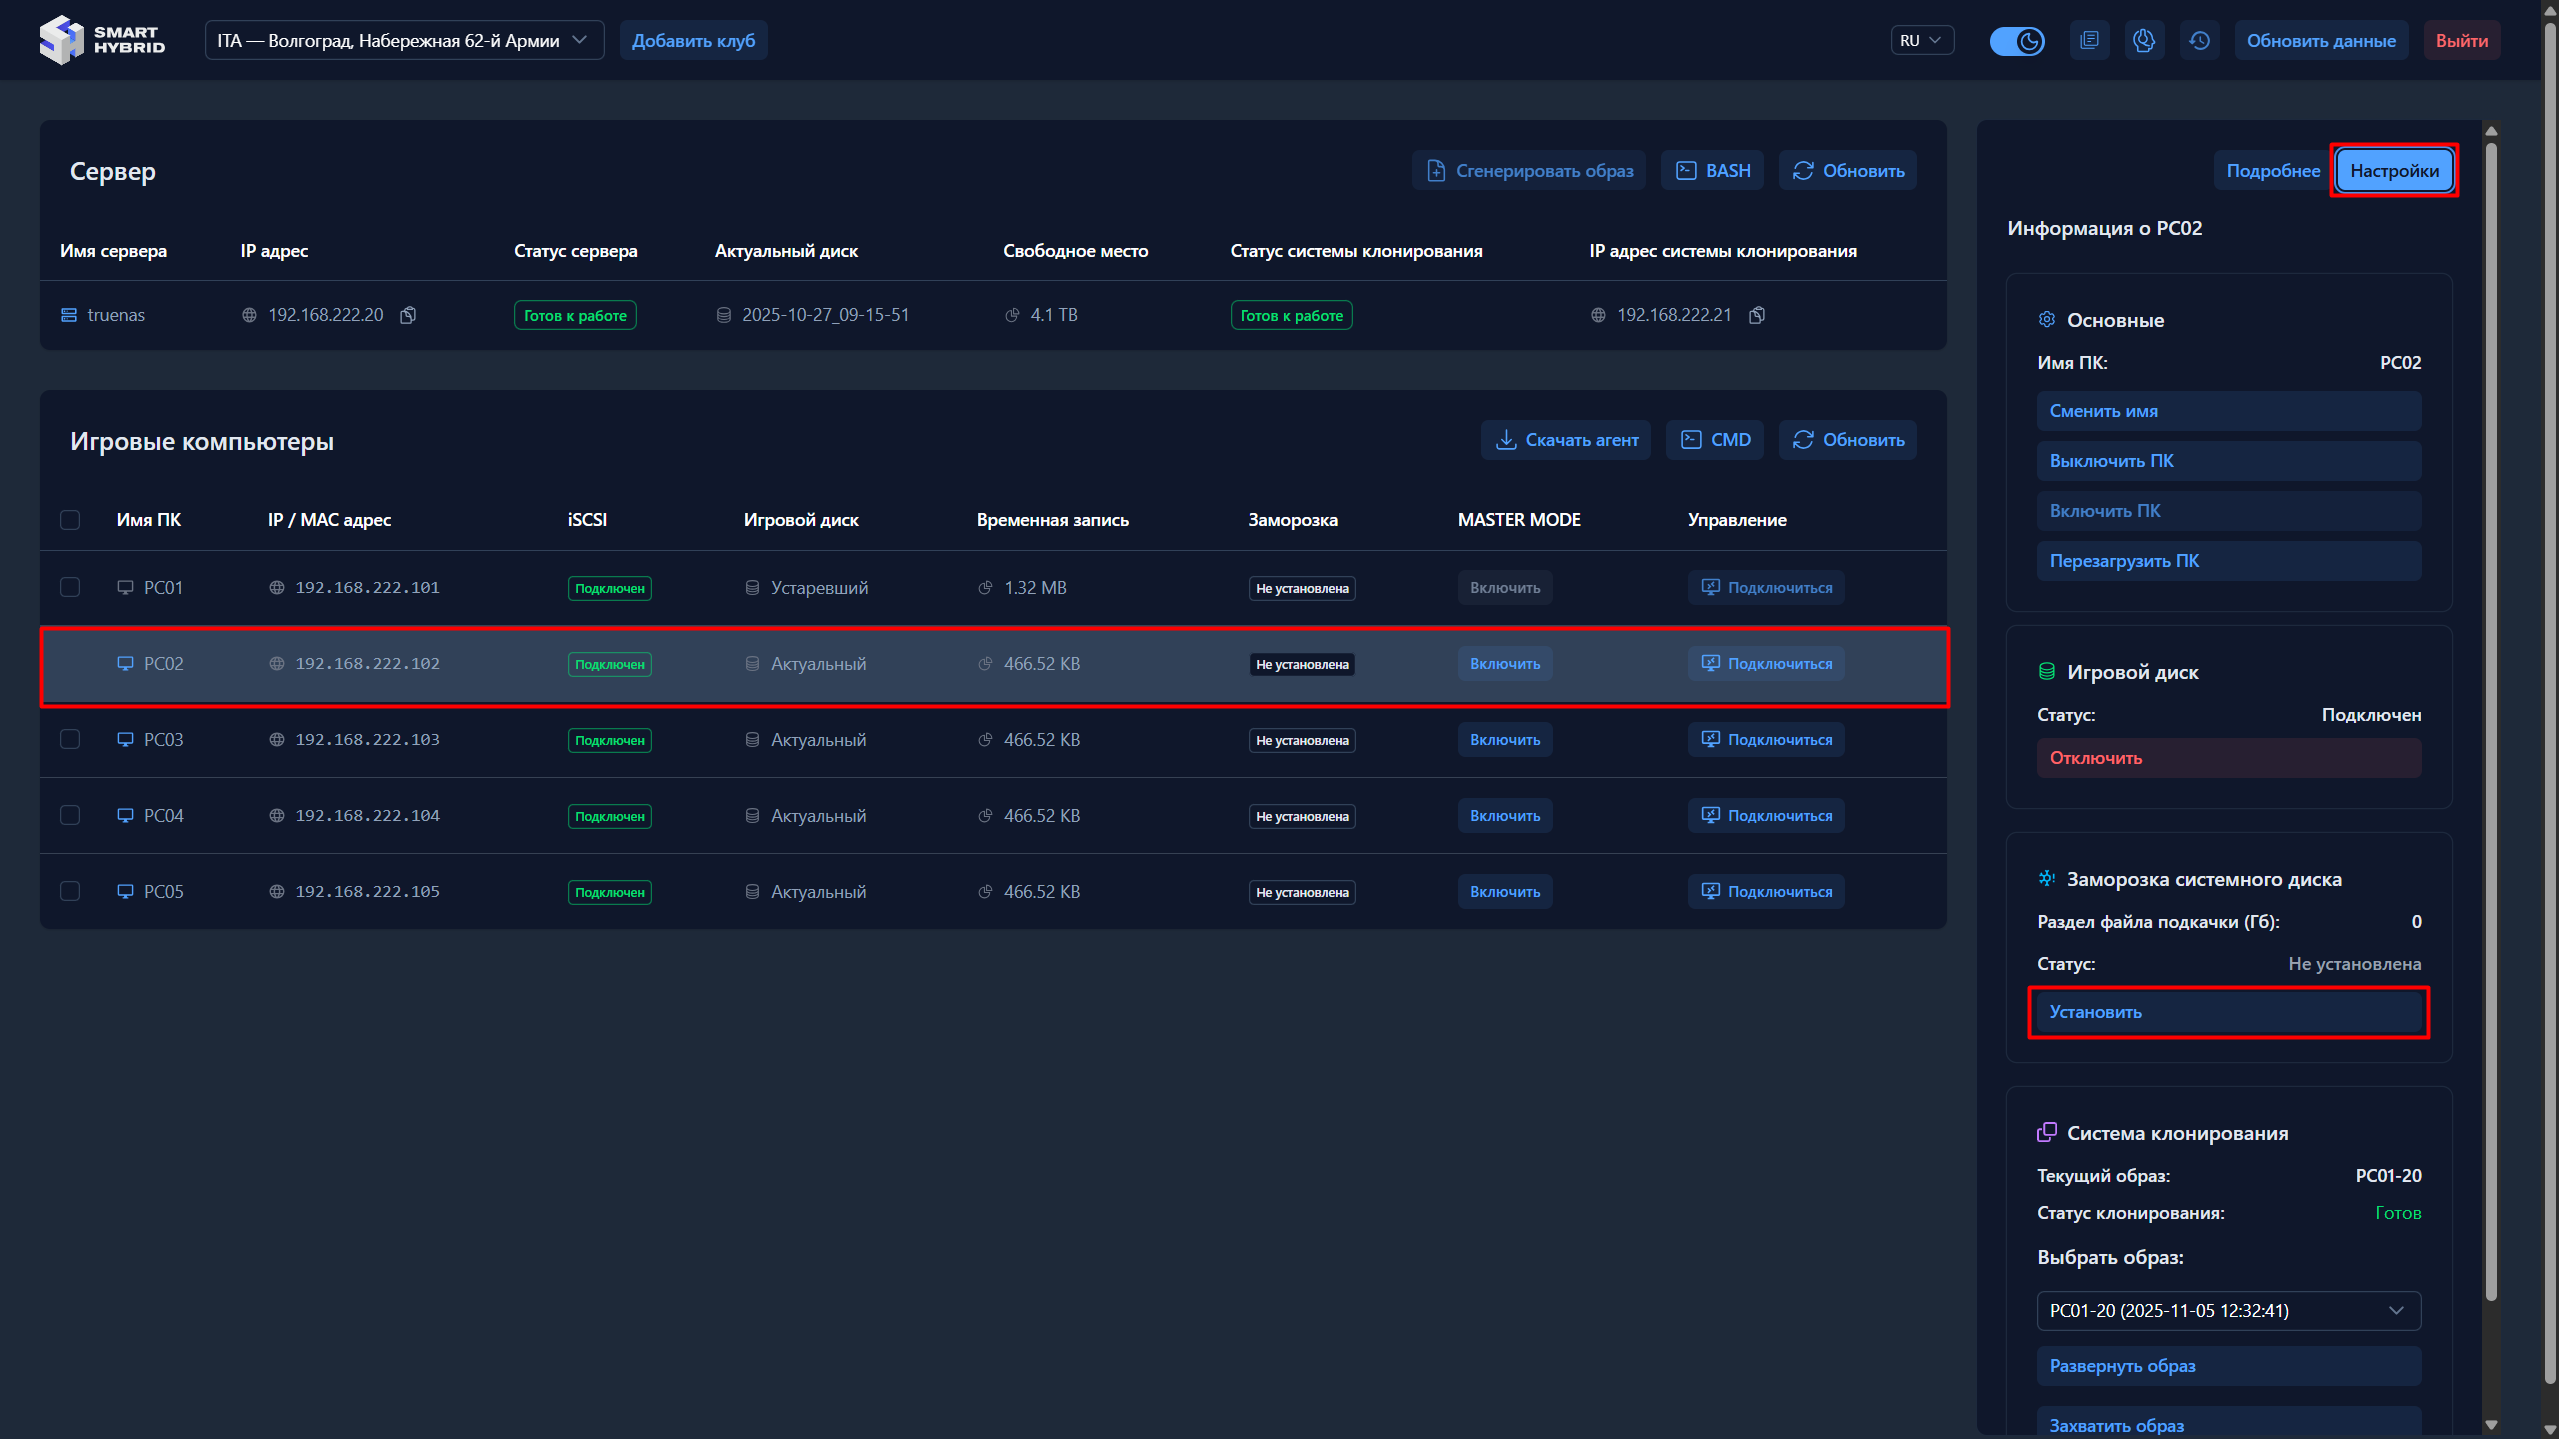This screenshot has width=2559, height=1439.
Task: Toggle dark mode switch
Action: pyautogui.click(x=2016, y=41)
